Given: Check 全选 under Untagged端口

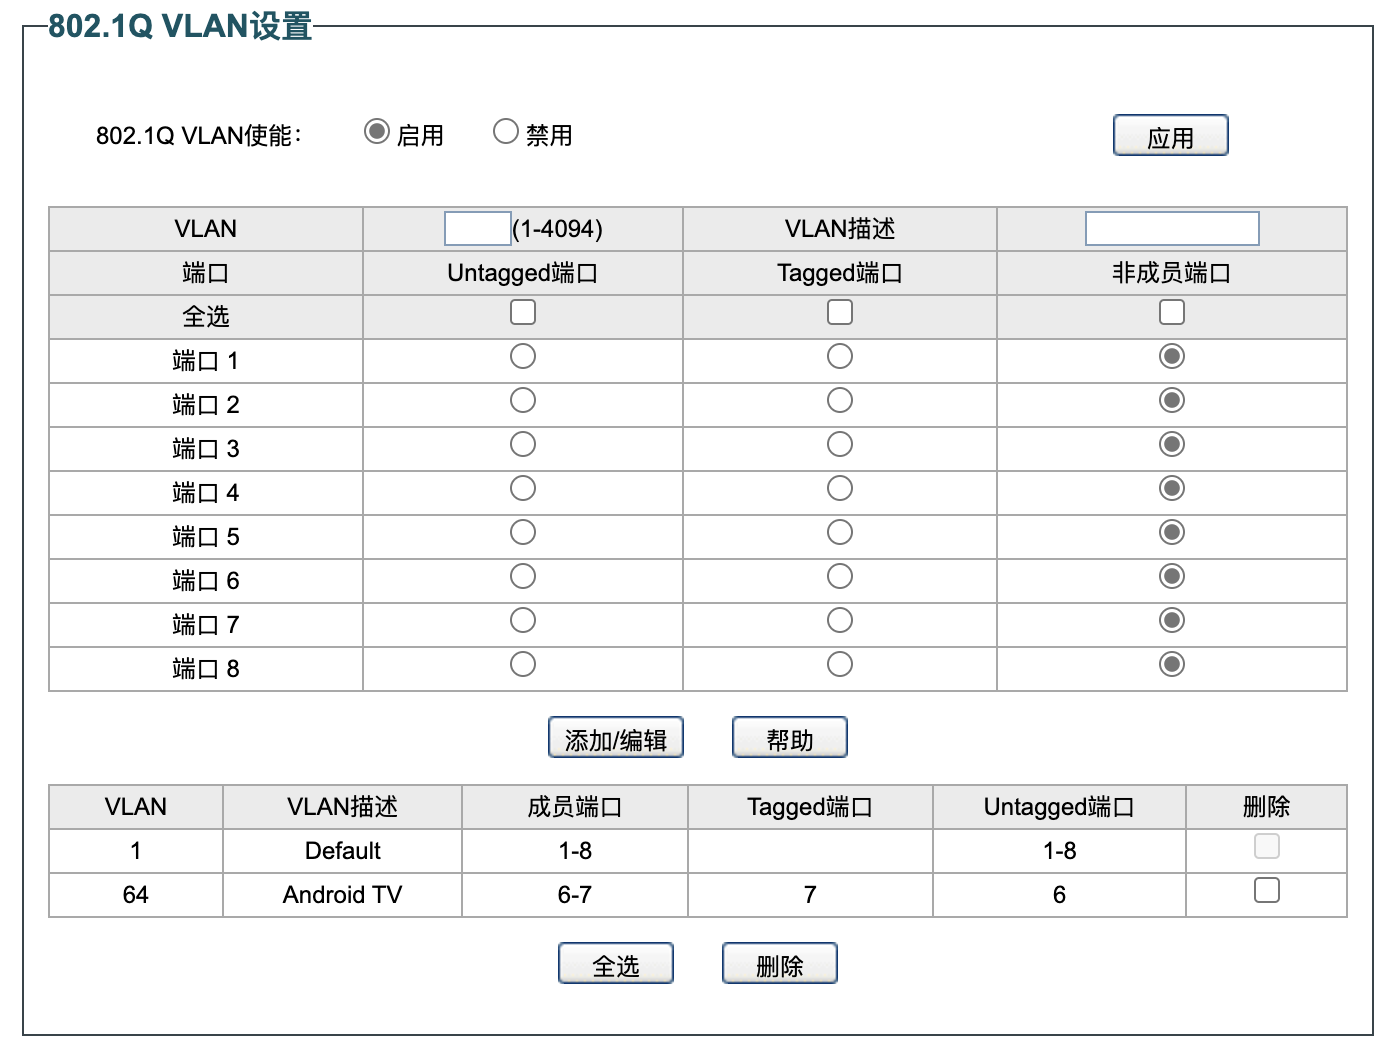Looking at the screenshot, I should (x=523, y=313).
